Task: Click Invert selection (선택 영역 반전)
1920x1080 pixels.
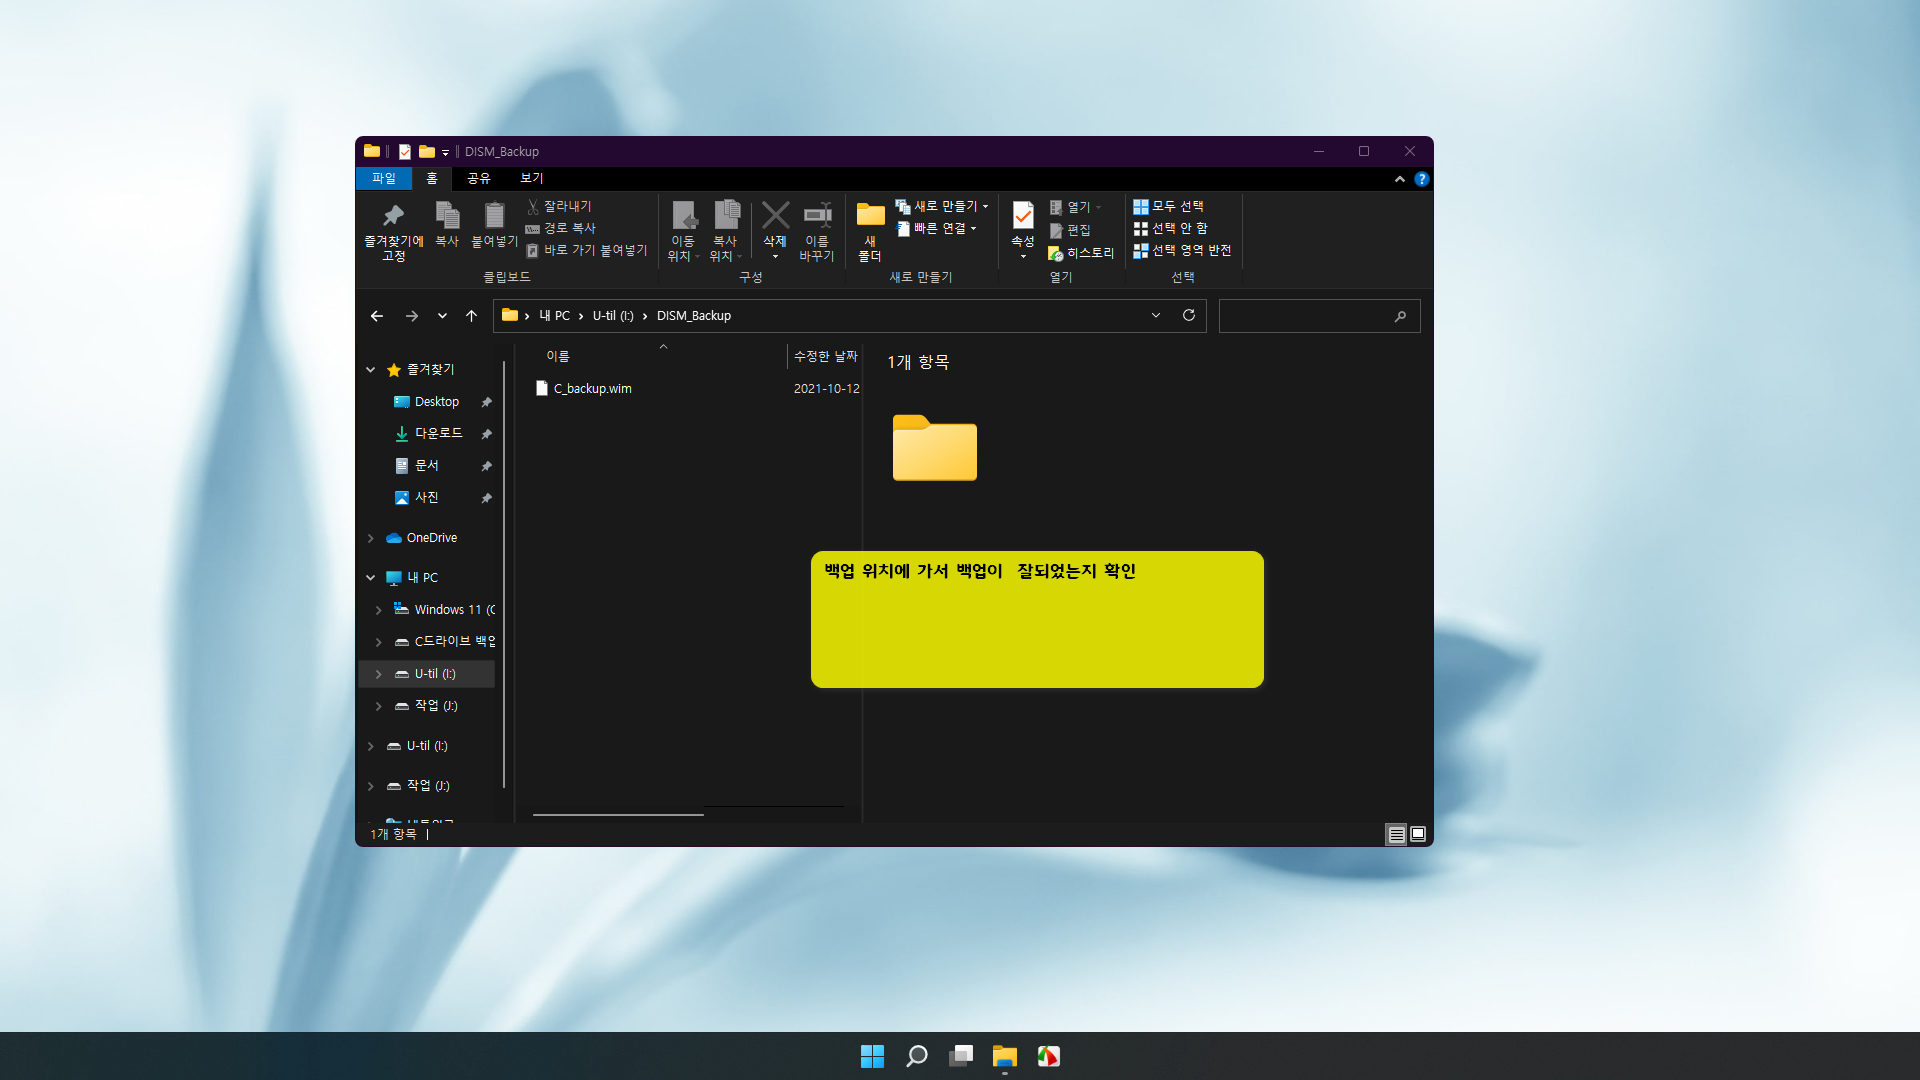Action: (x=1182, y=250)
